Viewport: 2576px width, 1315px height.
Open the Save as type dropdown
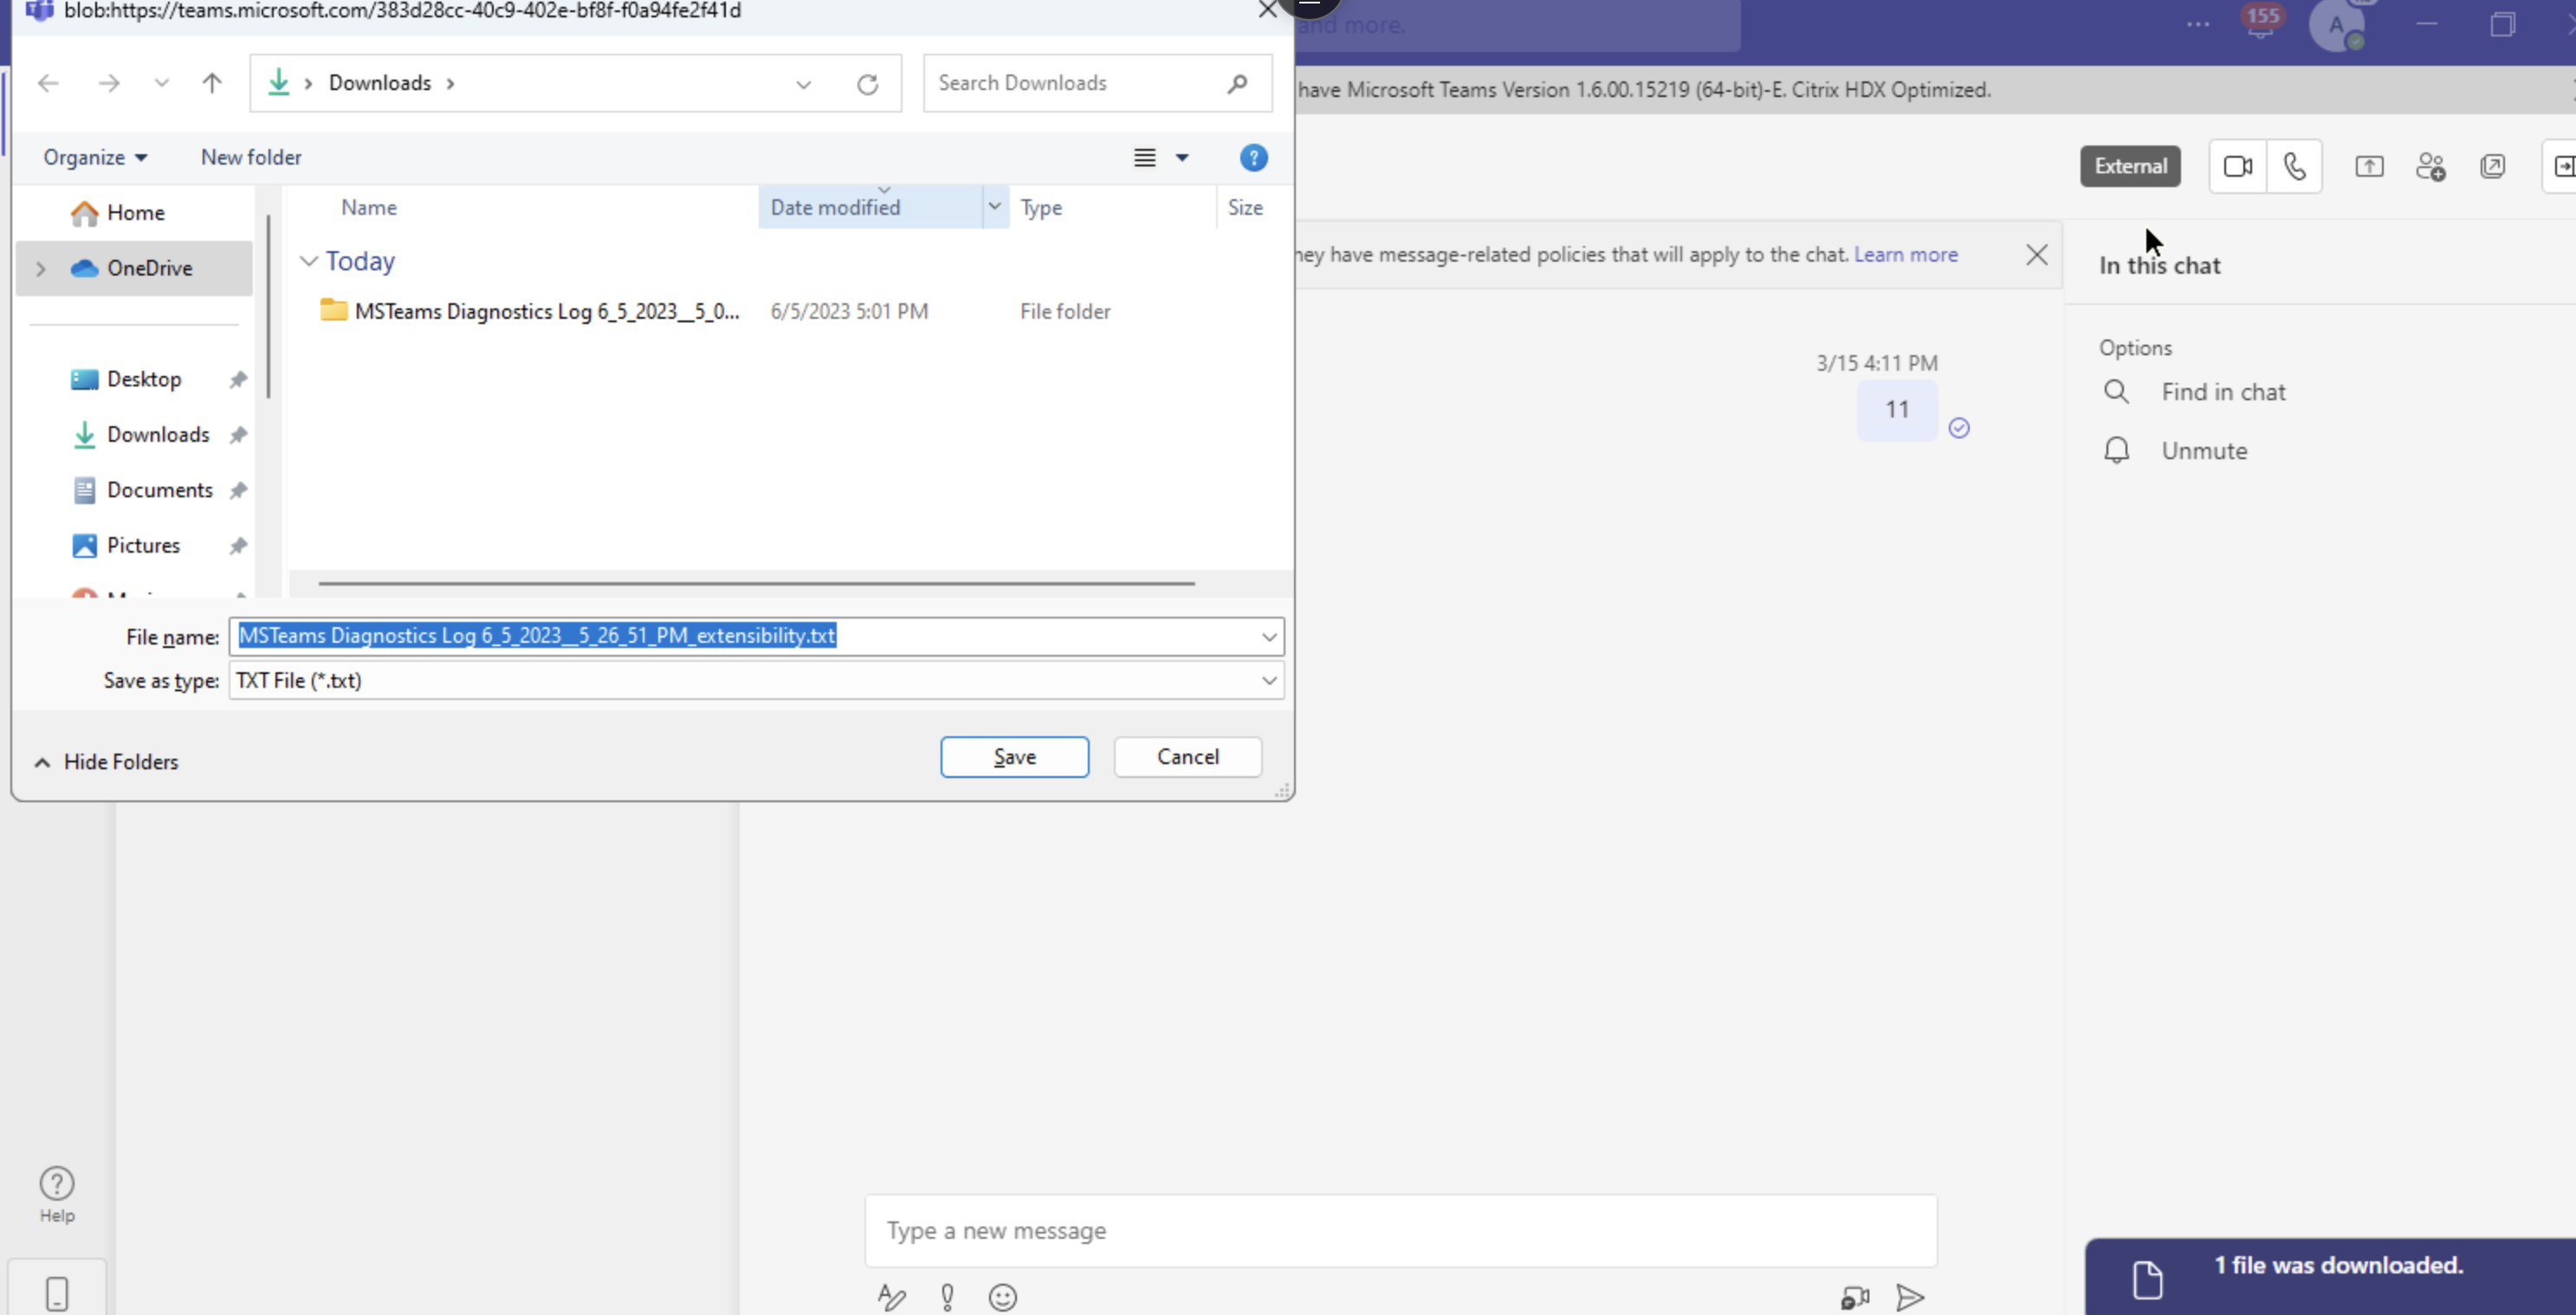[x=1268, y=681]
